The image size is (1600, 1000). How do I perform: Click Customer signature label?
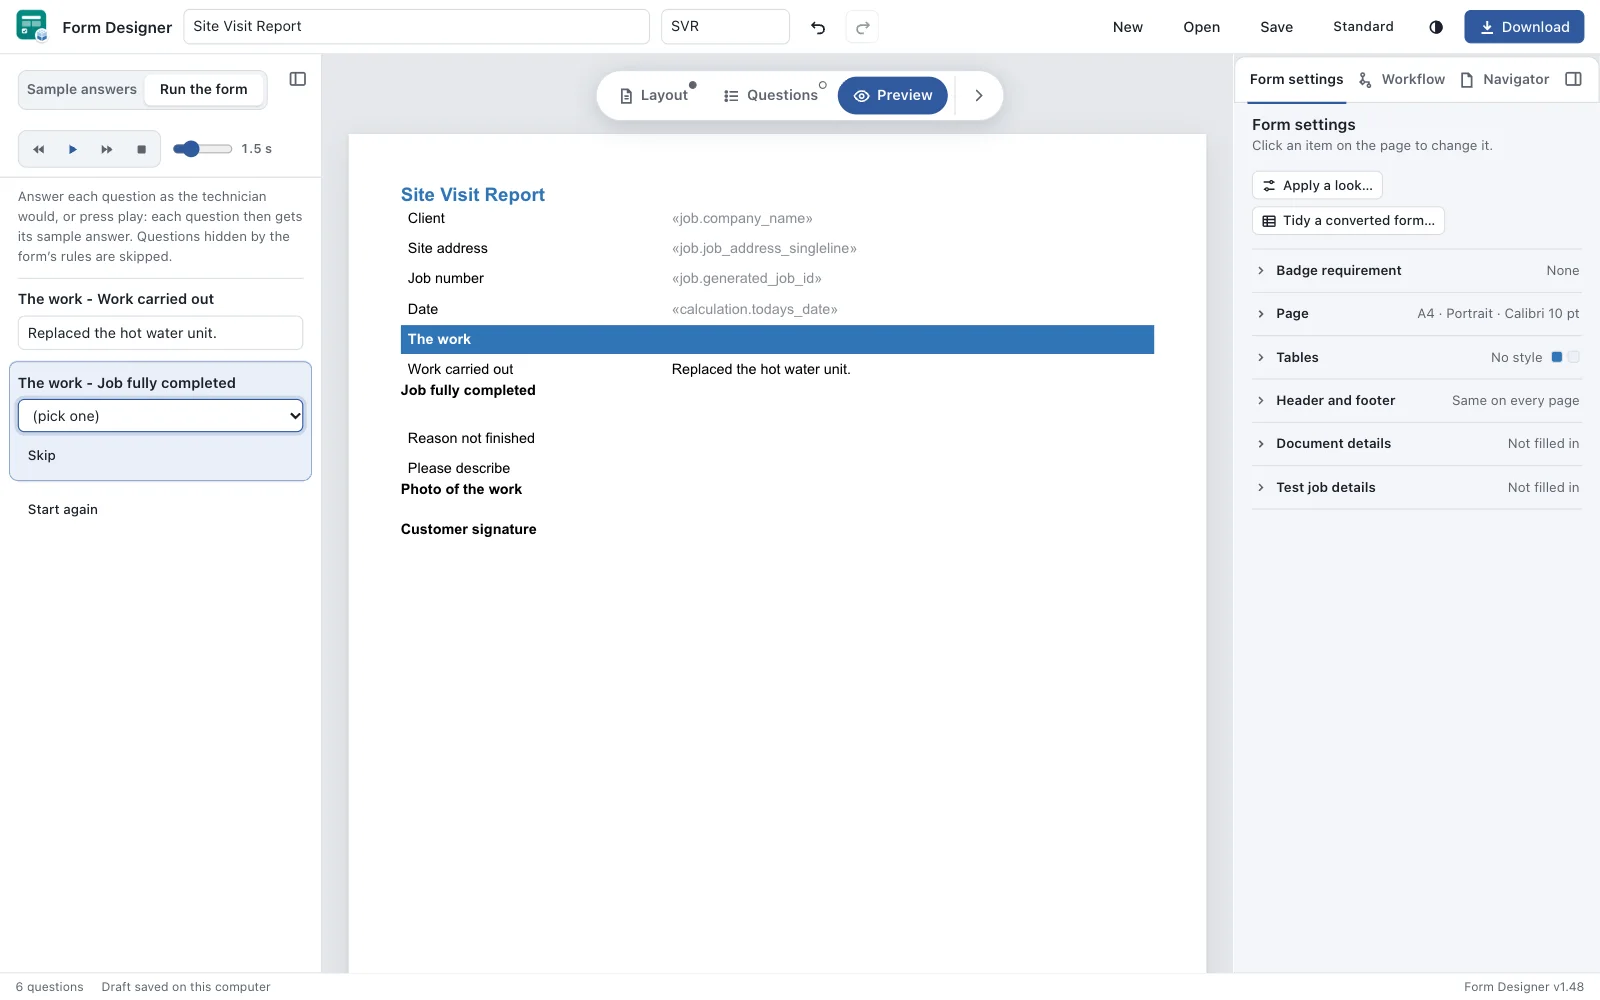click(x=469, y=530)
